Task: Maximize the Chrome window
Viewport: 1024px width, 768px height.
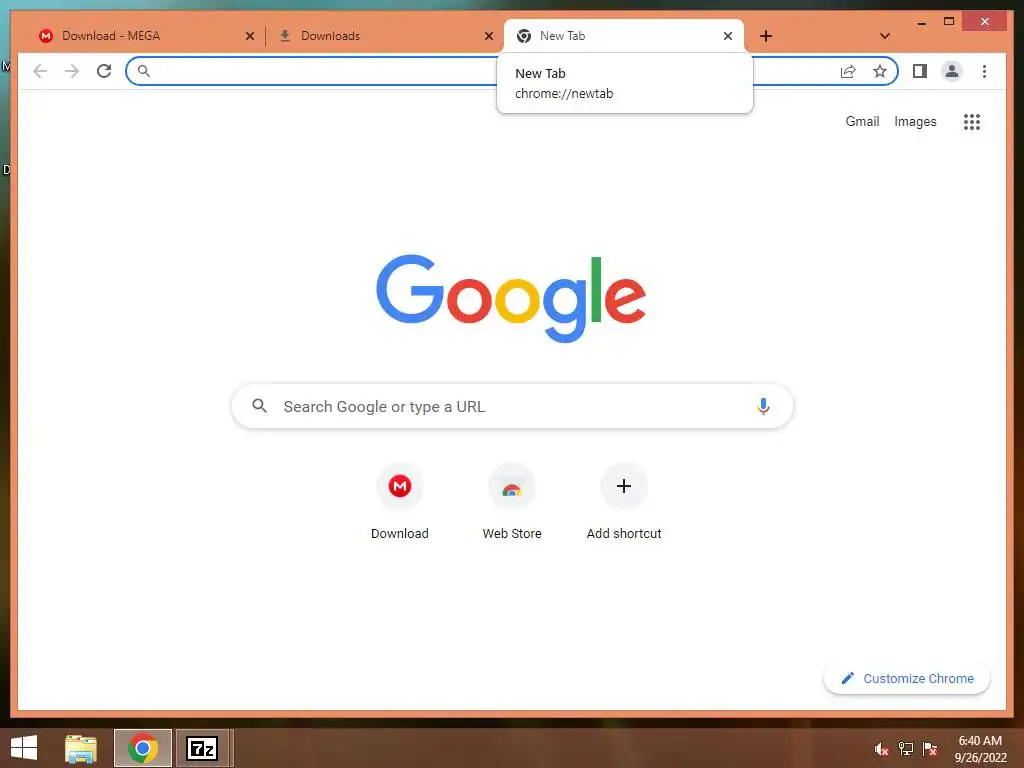Action: pos(949,22)
